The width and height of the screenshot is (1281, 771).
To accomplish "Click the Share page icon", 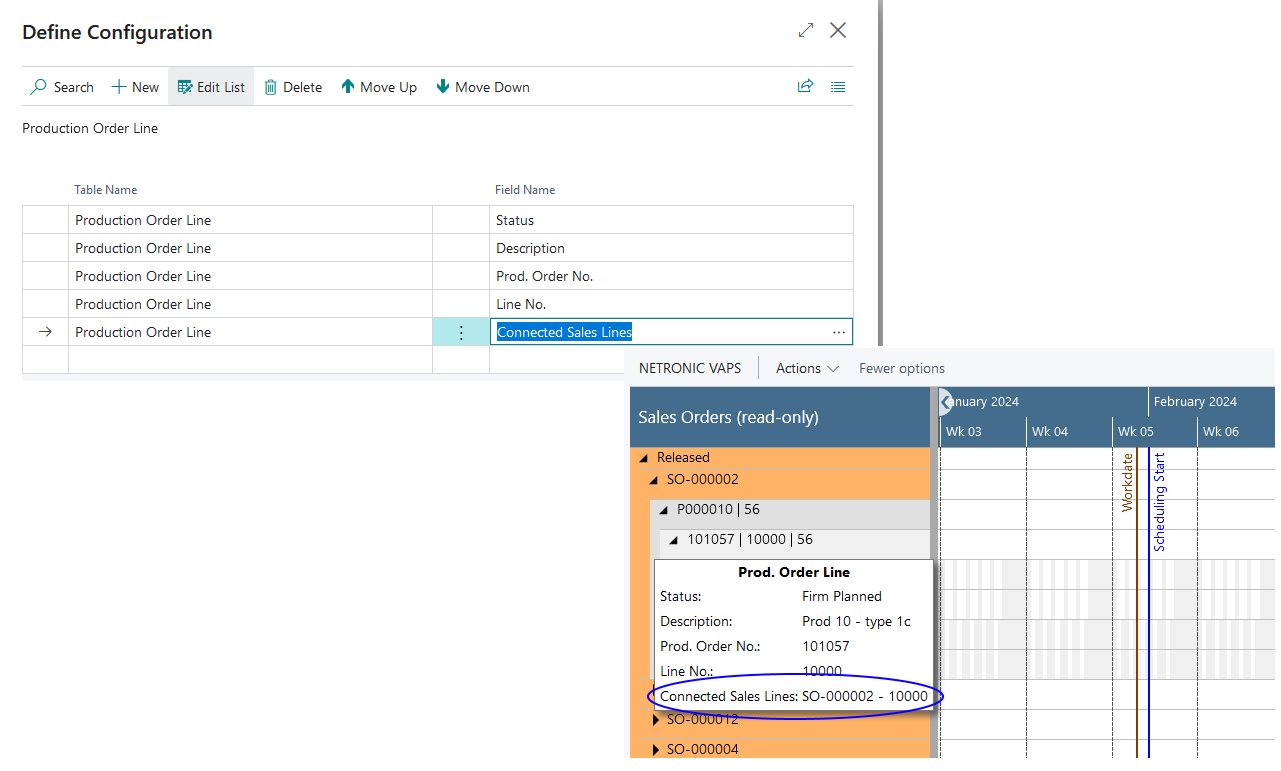I will coord(805,86).
